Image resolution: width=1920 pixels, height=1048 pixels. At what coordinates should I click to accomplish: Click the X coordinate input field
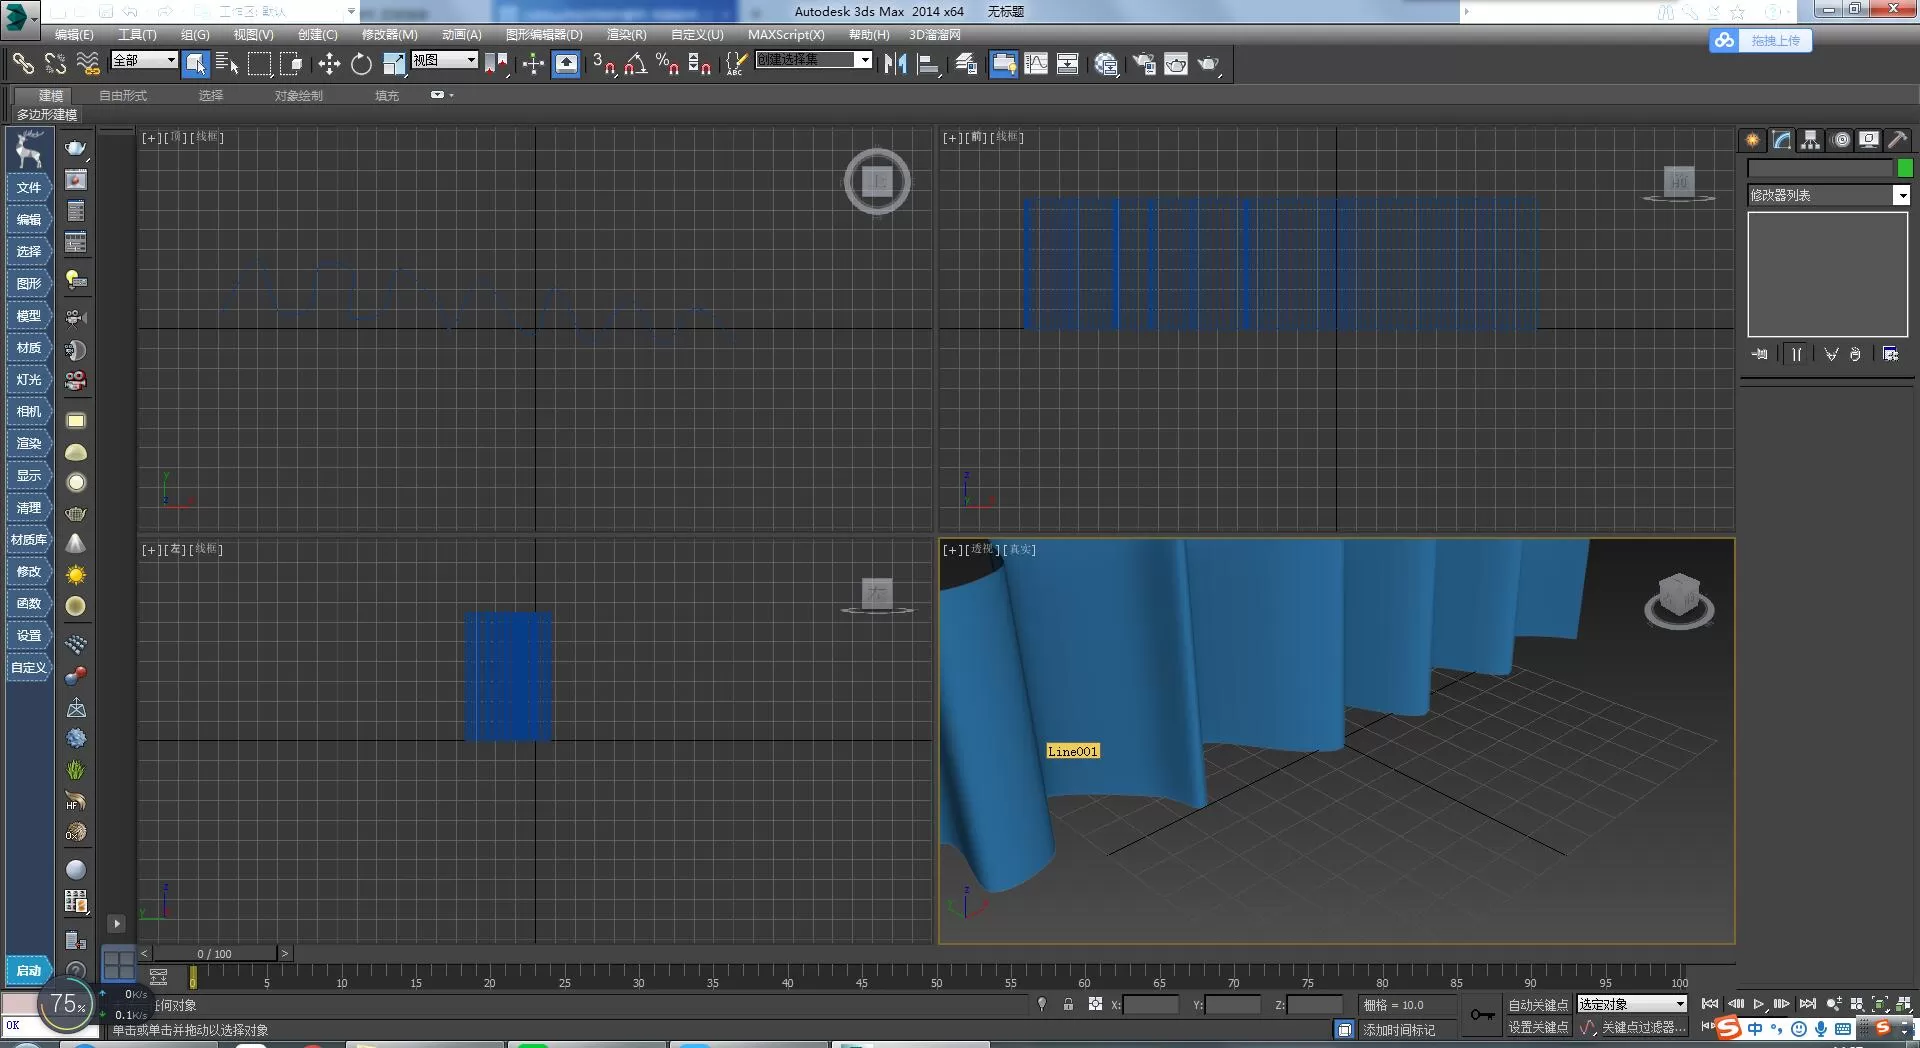[x=1151, y=1005]
